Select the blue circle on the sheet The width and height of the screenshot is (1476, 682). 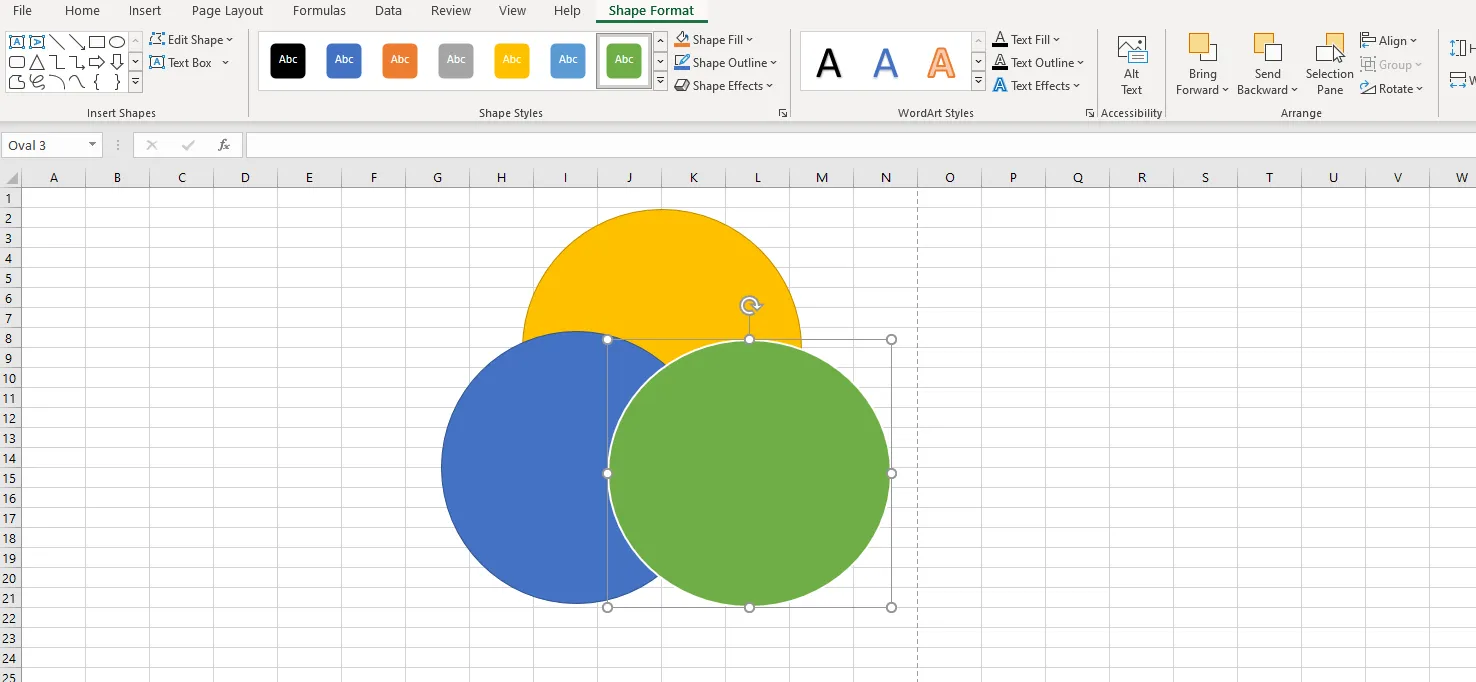pyautogui.click(x=520, y=470)
